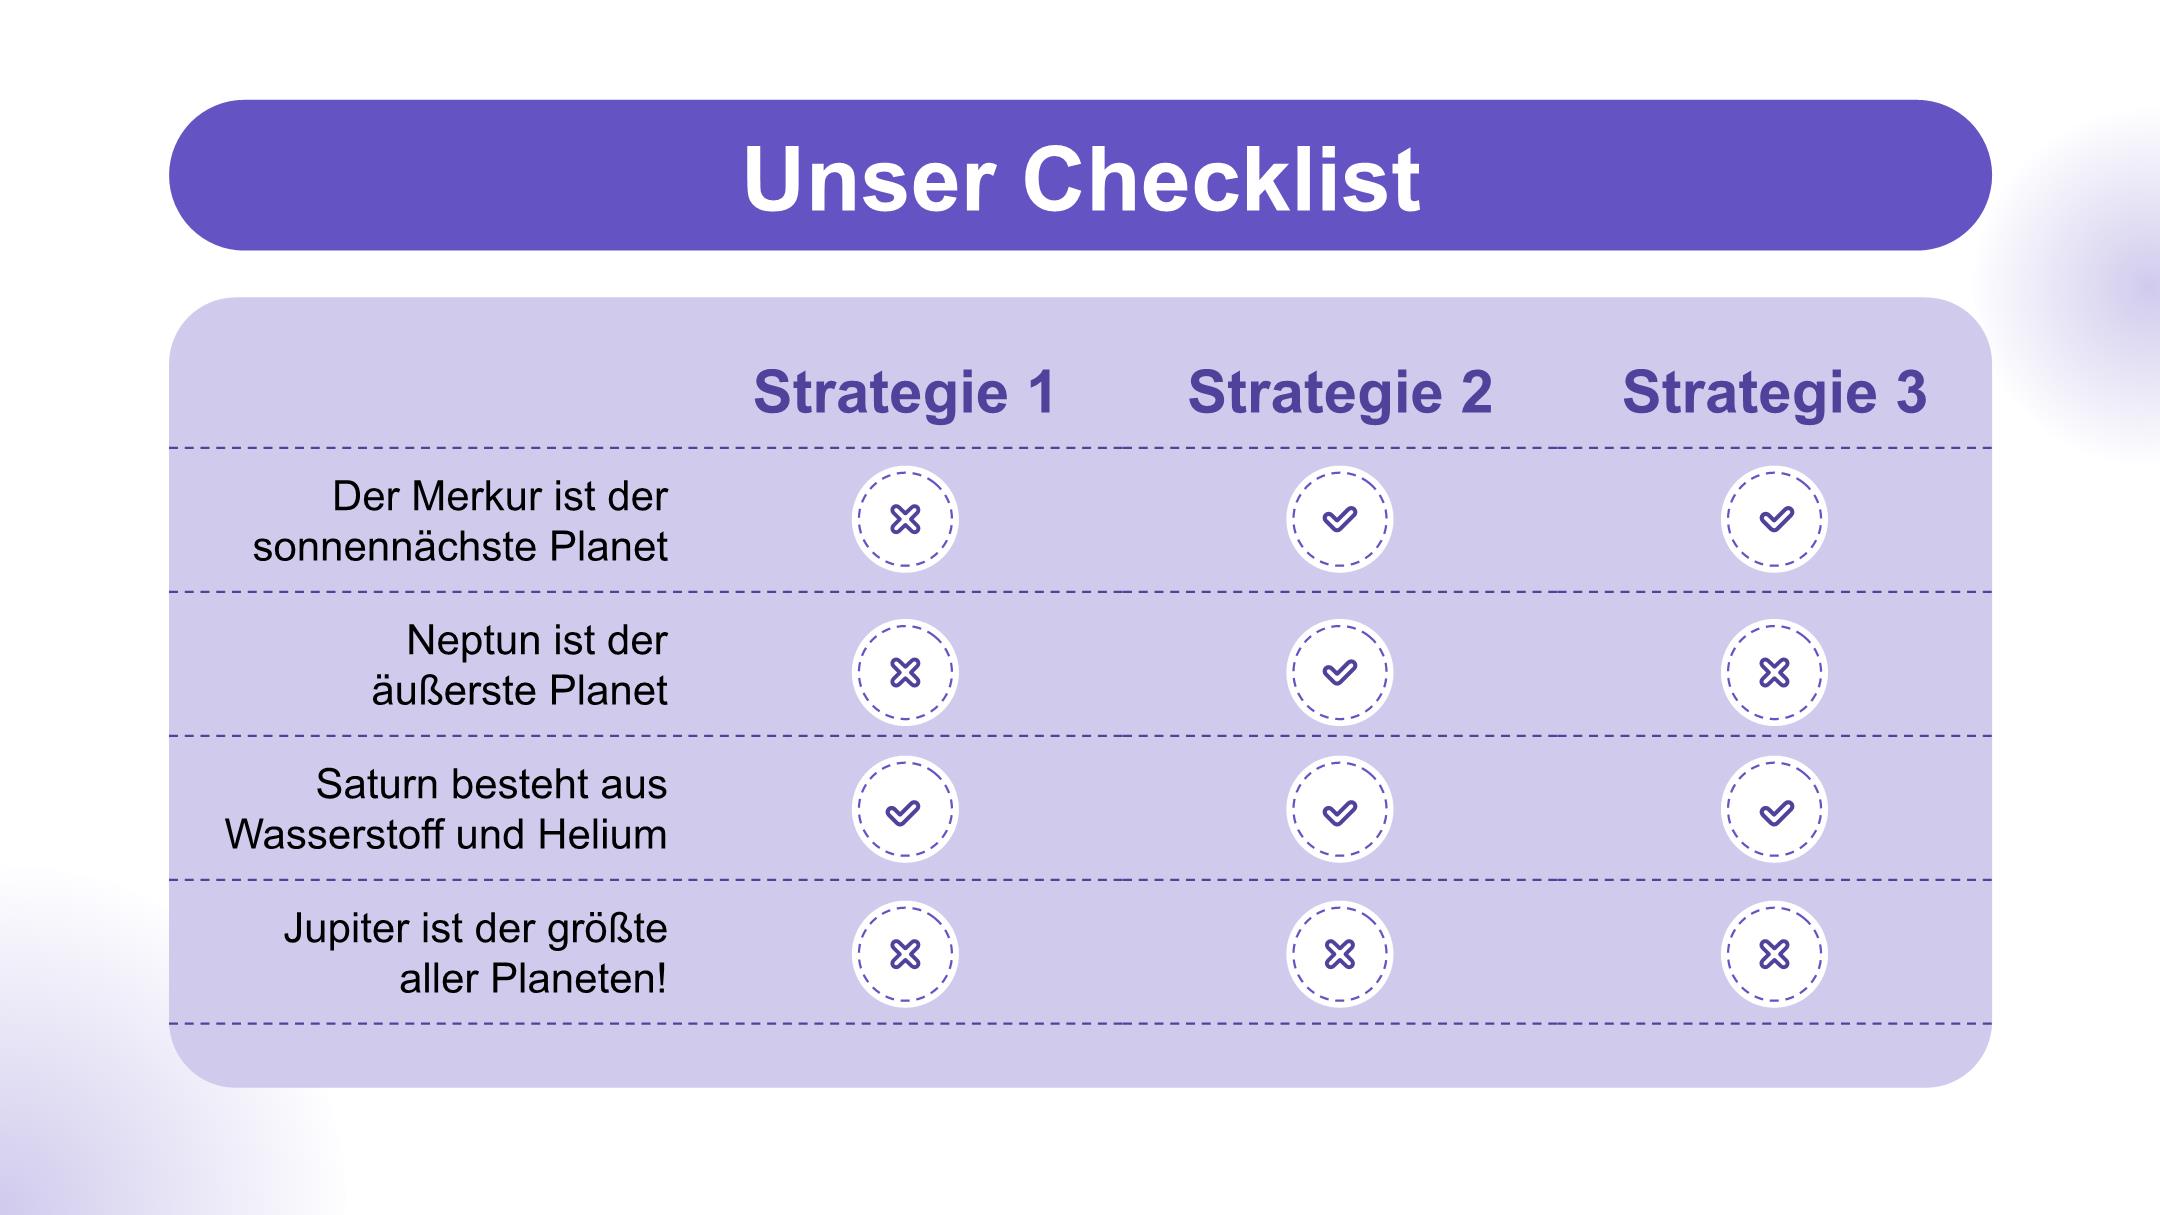2160x1215 pixels.
Task: Click the Jupiter cross icon under Strategie 3
Action: [1774, 954]
